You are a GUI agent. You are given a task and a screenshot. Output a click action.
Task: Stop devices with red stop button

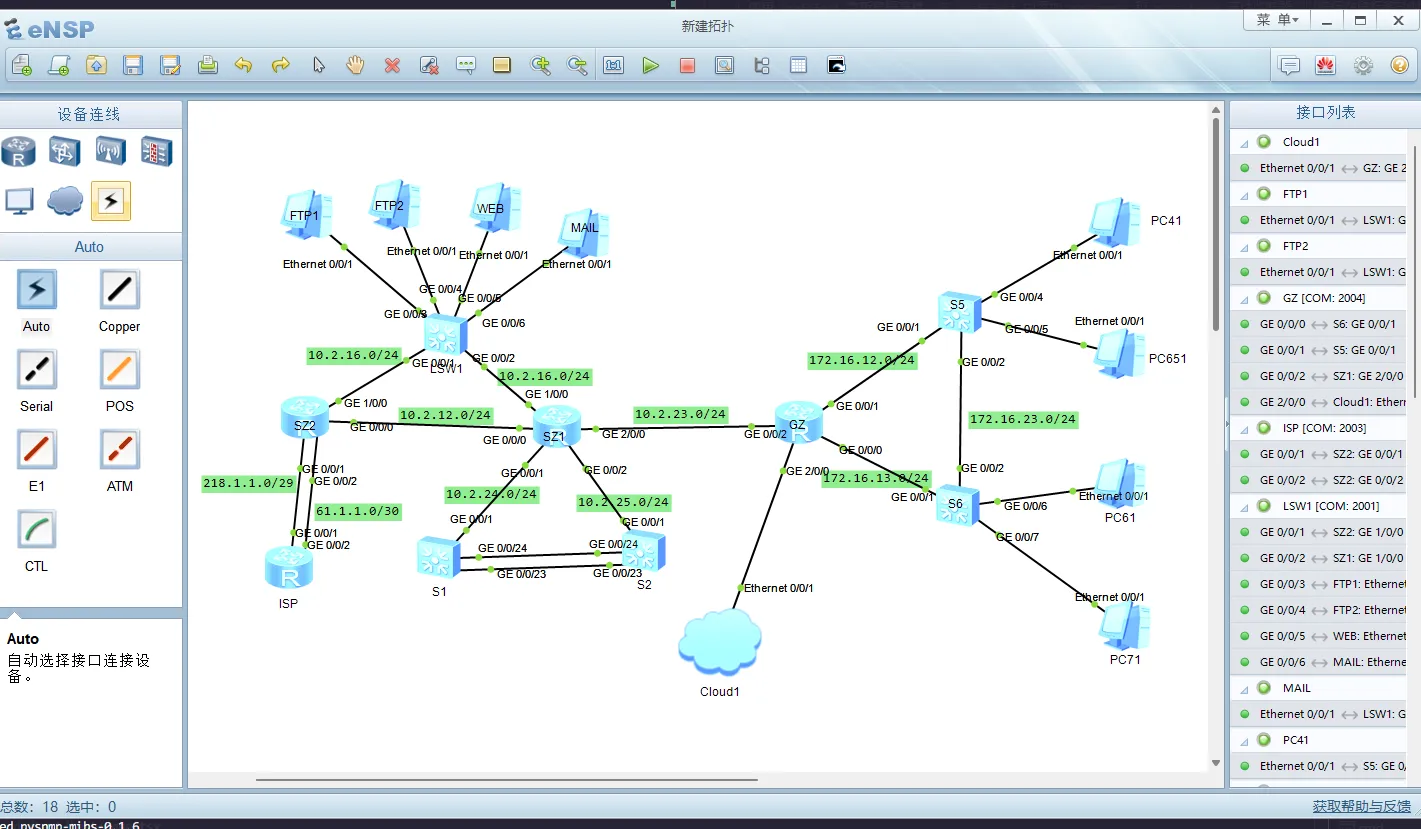tap(687, 66)
